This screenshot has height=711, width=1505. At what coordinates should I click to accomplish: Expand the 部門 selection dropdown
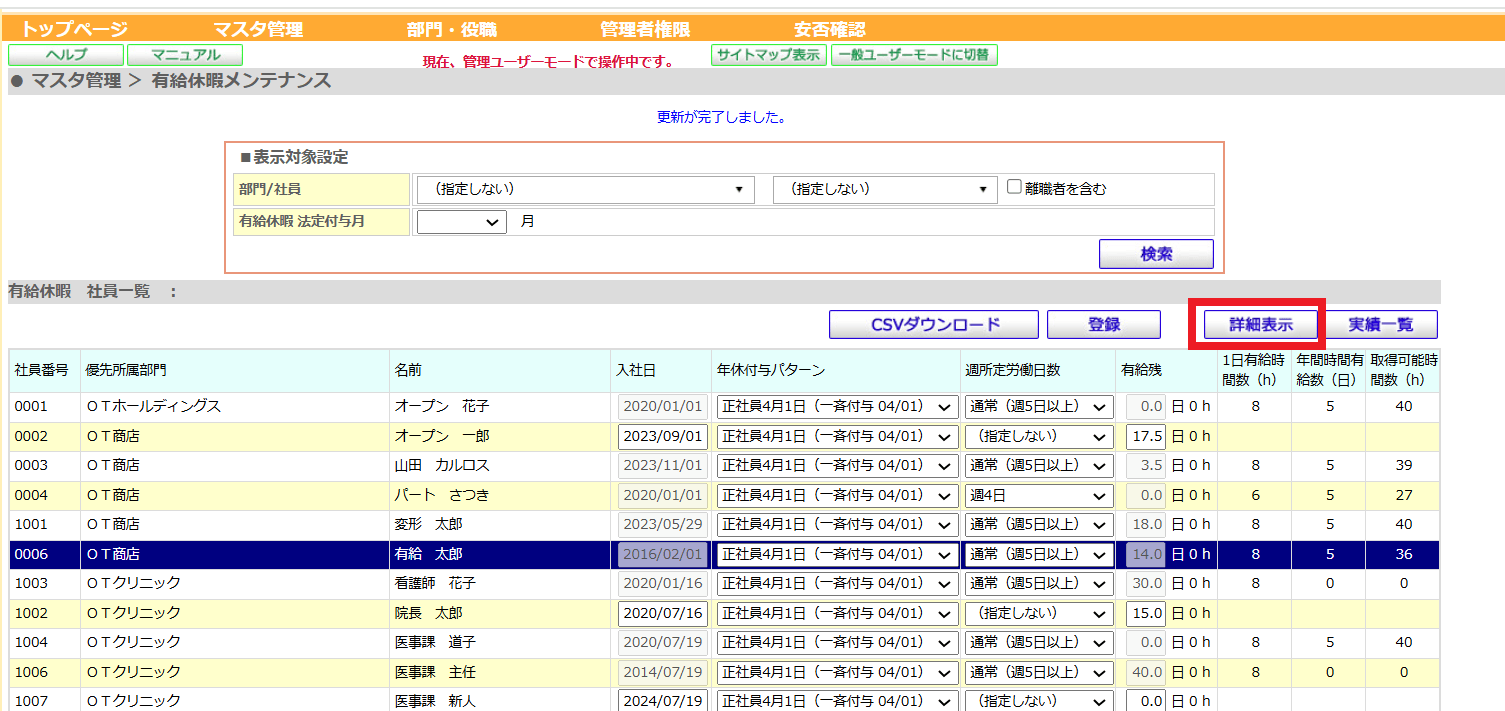(x=585, y=189)
